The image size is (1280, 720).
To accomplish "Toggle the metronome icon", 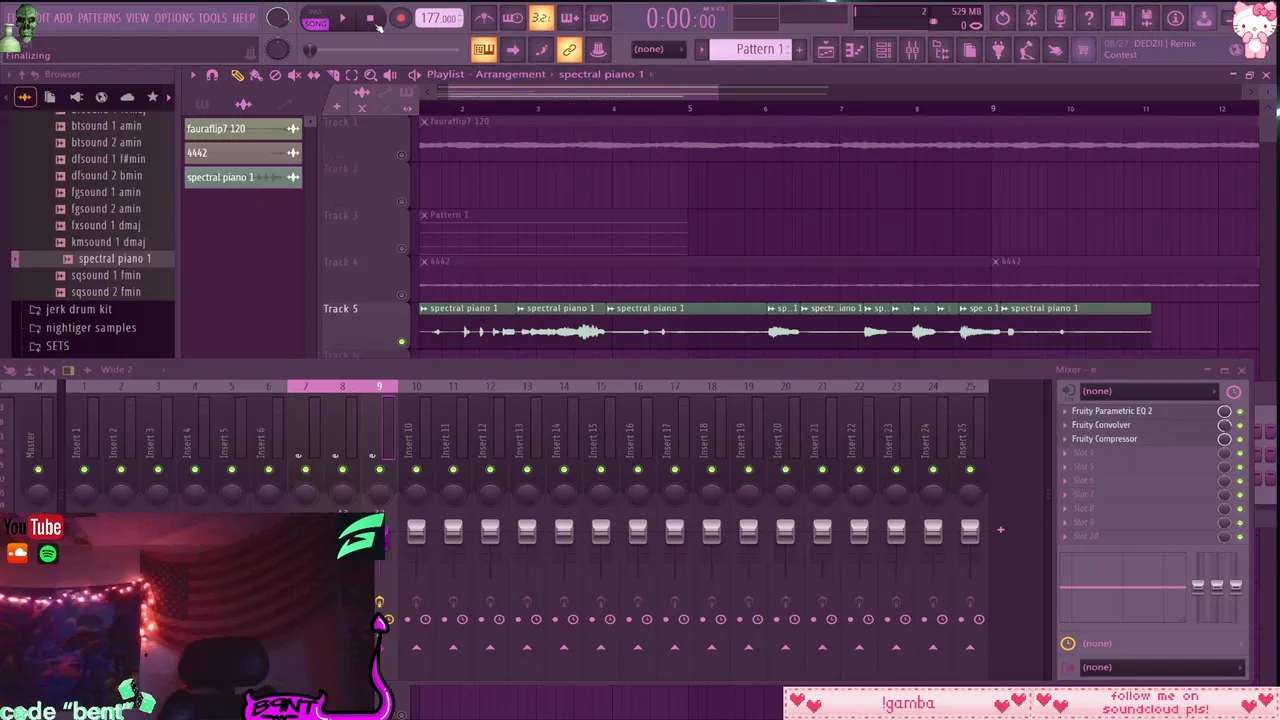I will click(484, 18).
